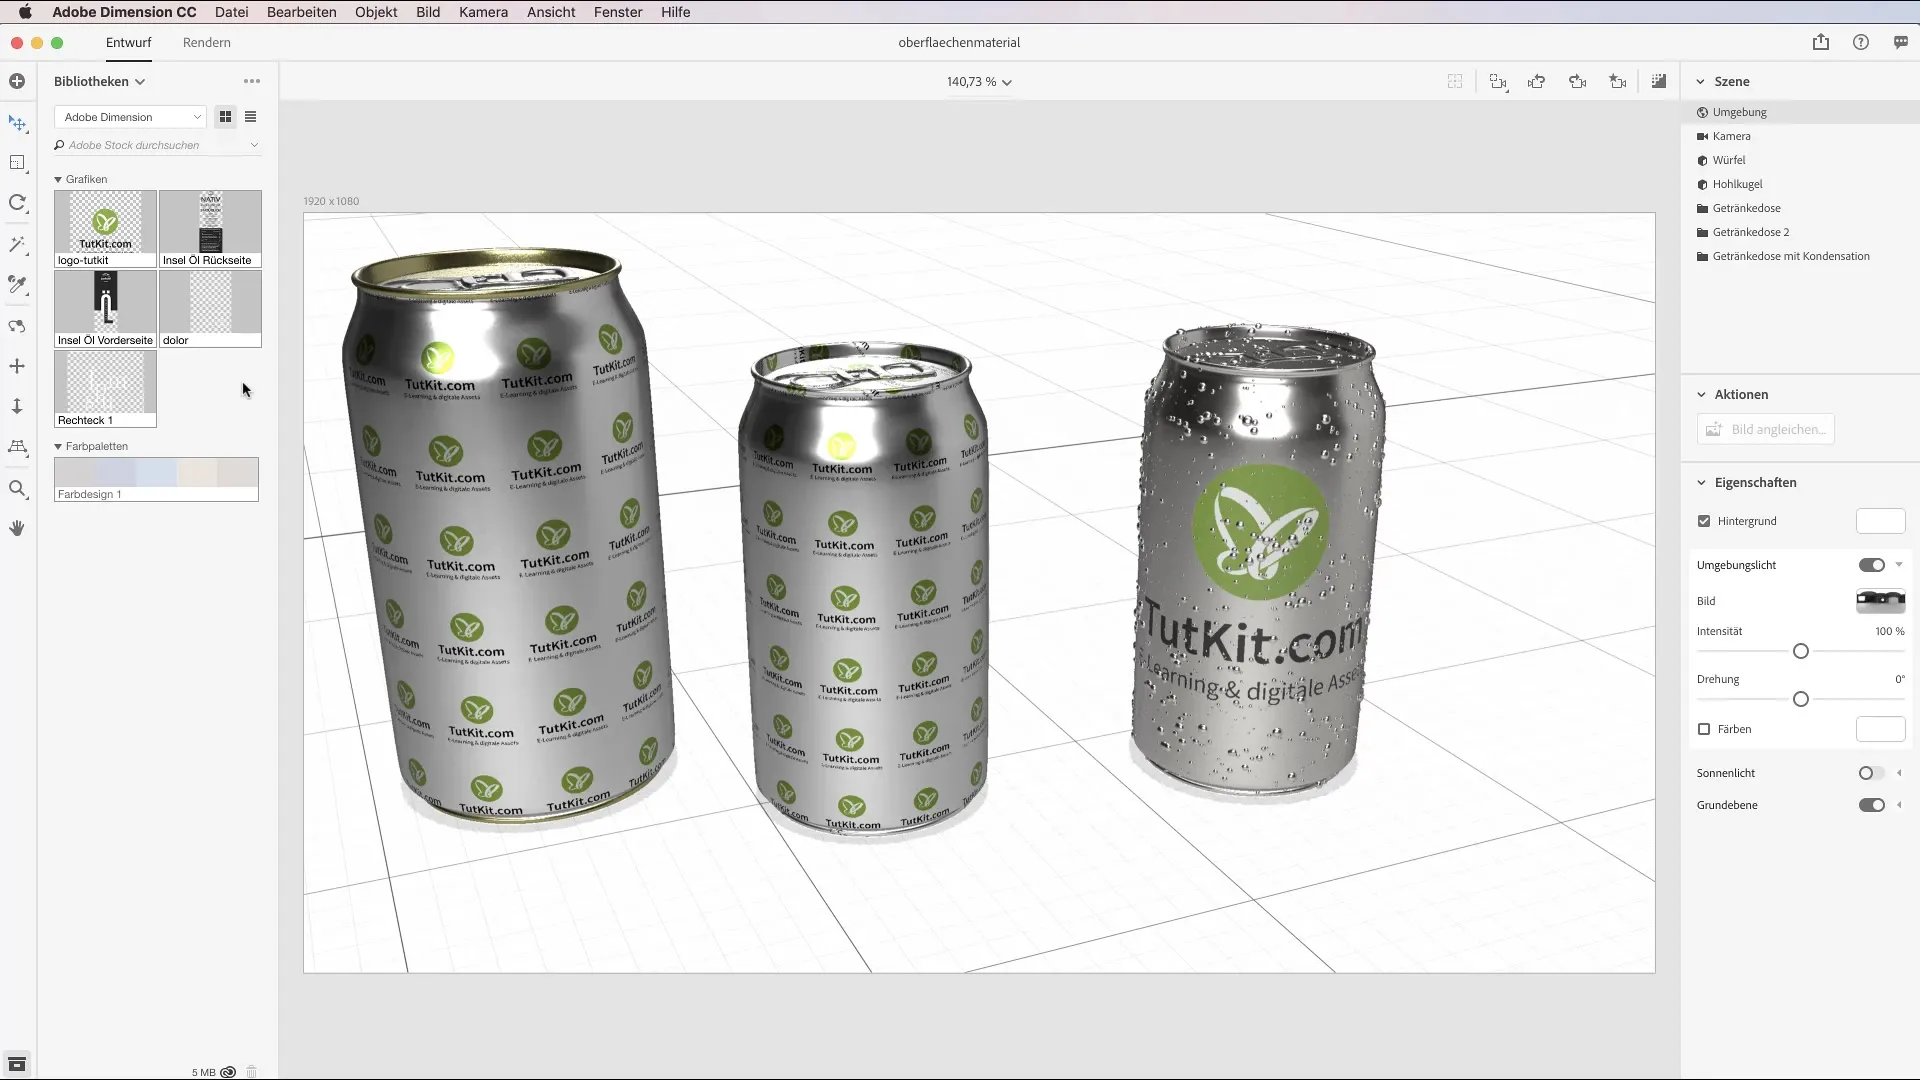Select Kamera in the scene list
Image resolution: width=1920 pixels, height=1080 pixels.
tap(1800, 136)
